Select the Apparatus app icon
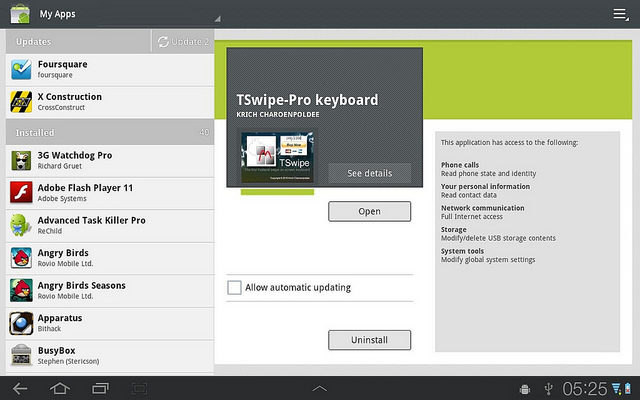The width and height of the screenshot is (640, 400). pos(21,323)
